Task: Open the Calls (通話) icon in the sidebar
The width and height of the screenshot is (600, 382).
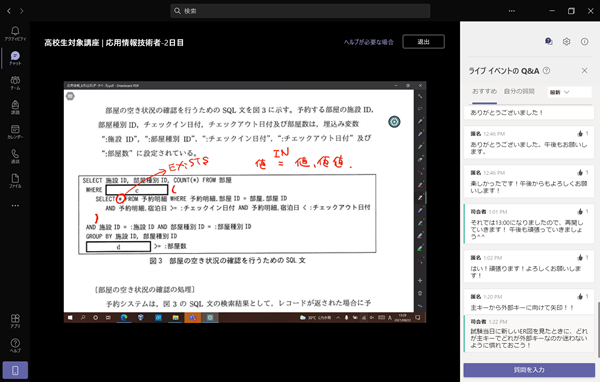Action: click(x=15, y=156)
